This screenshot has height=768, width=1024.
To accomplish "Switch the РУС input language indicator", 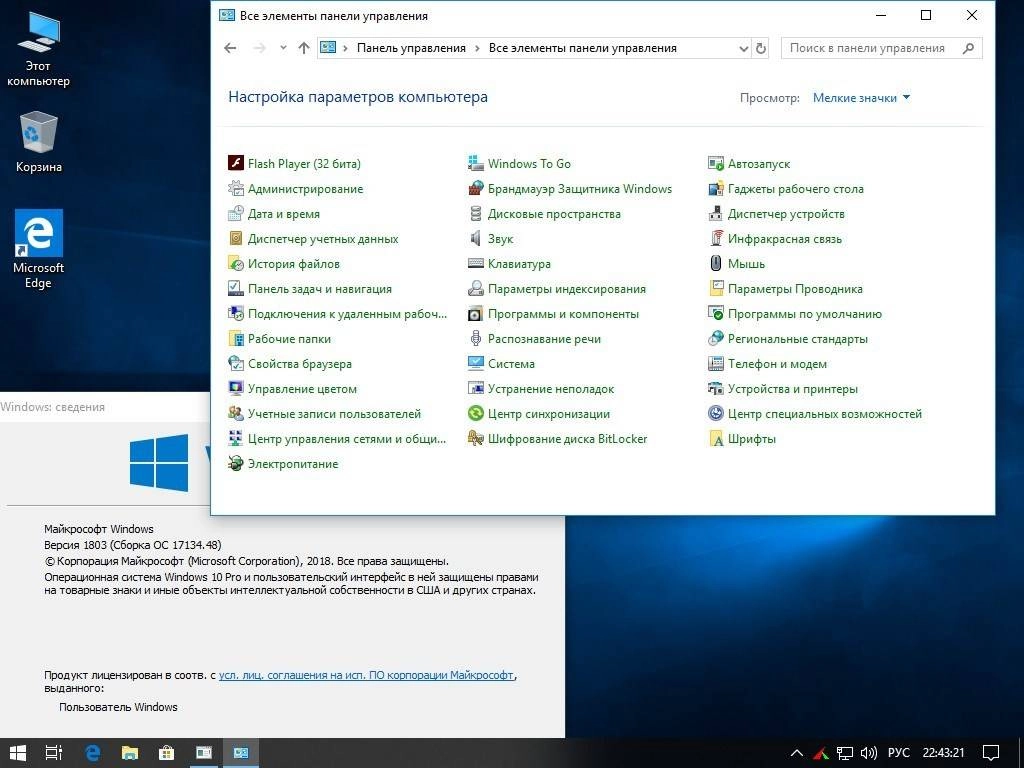I will pyautogui.click(x=899, y=753).
